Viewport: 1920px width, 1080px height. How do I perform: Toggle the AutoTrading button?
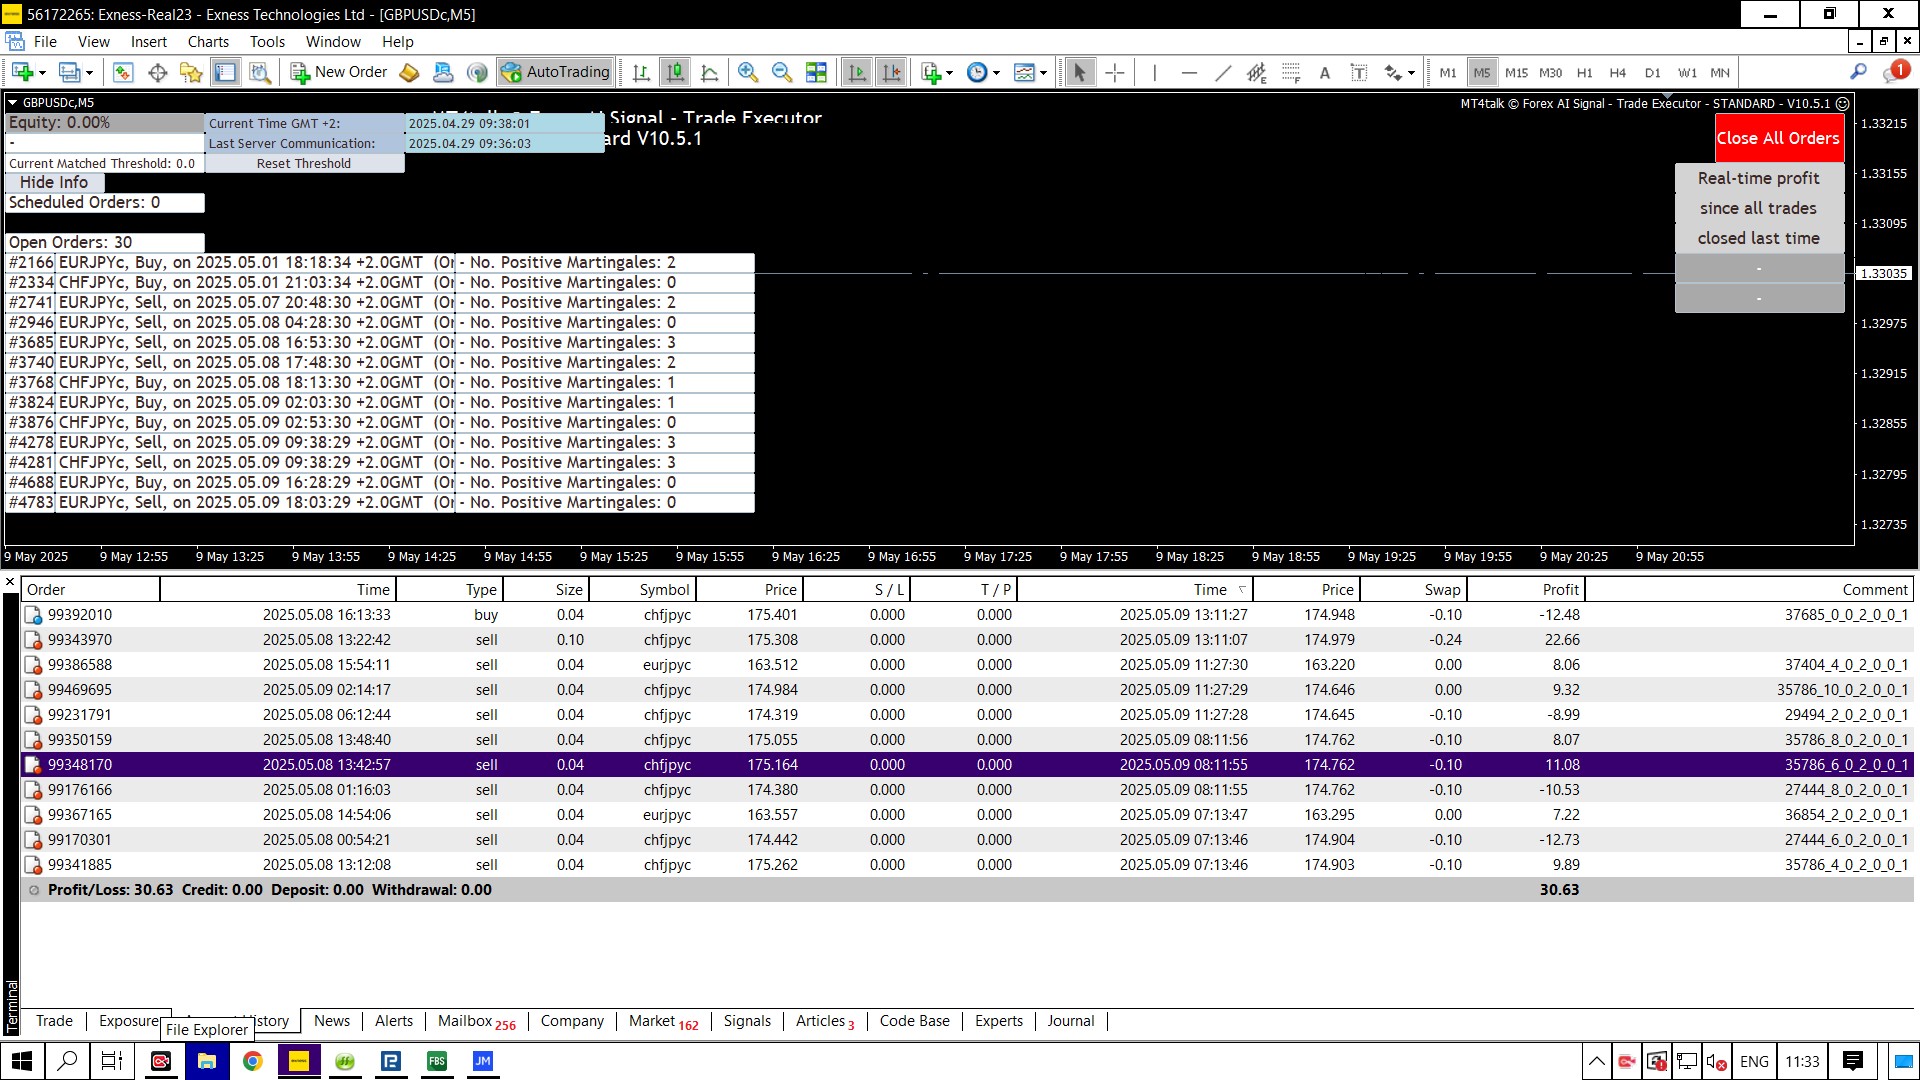556,72
